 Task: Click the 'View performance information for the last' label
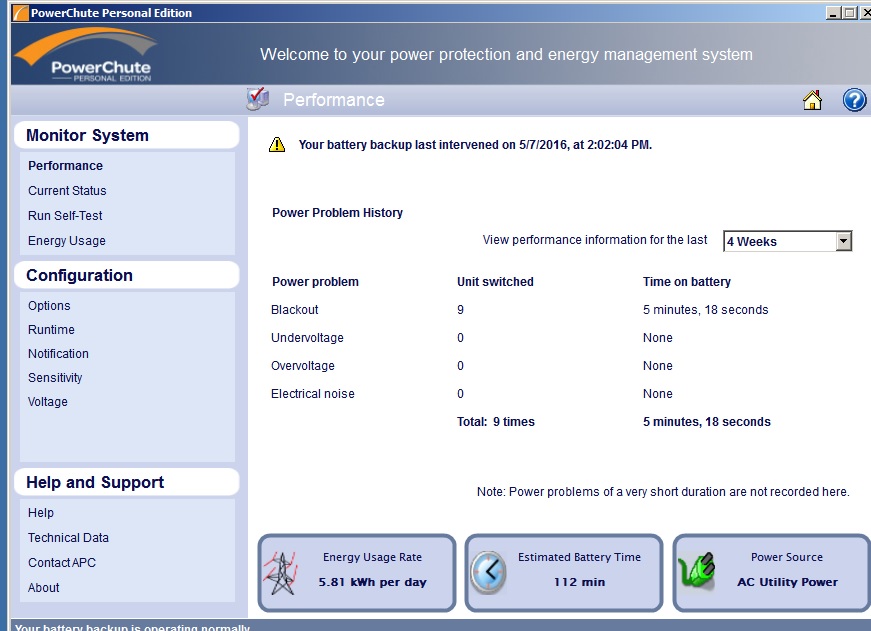[594, 240]
